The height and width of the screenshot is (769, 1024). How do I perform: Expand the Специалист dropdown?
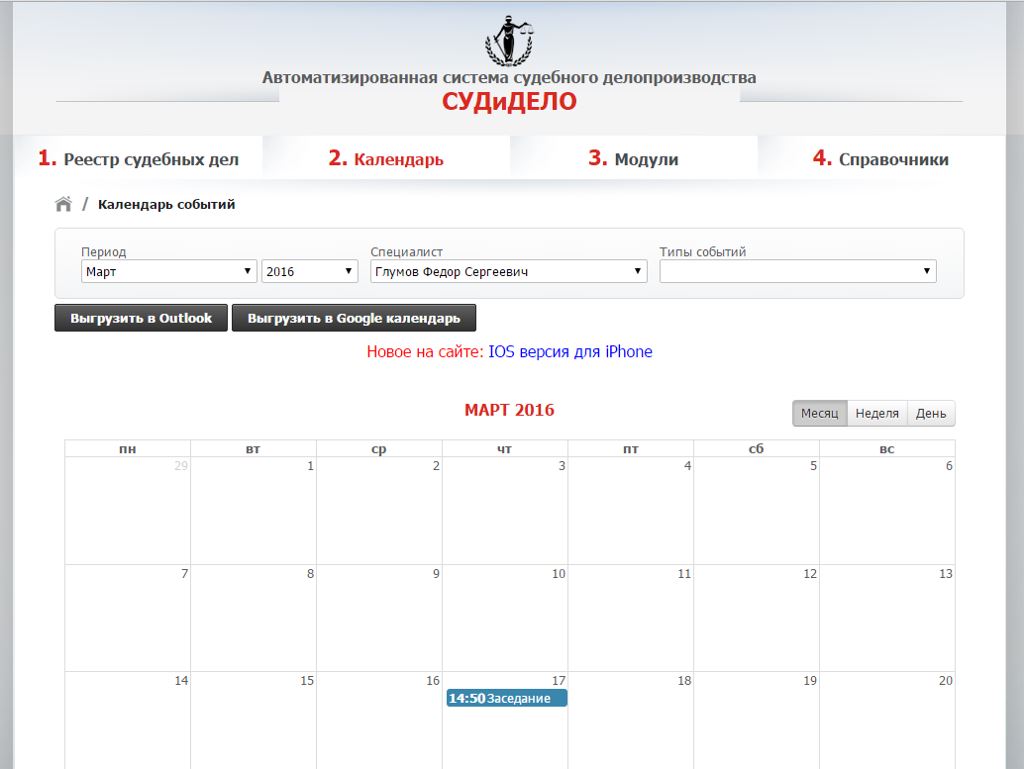[x=508, y=271]
